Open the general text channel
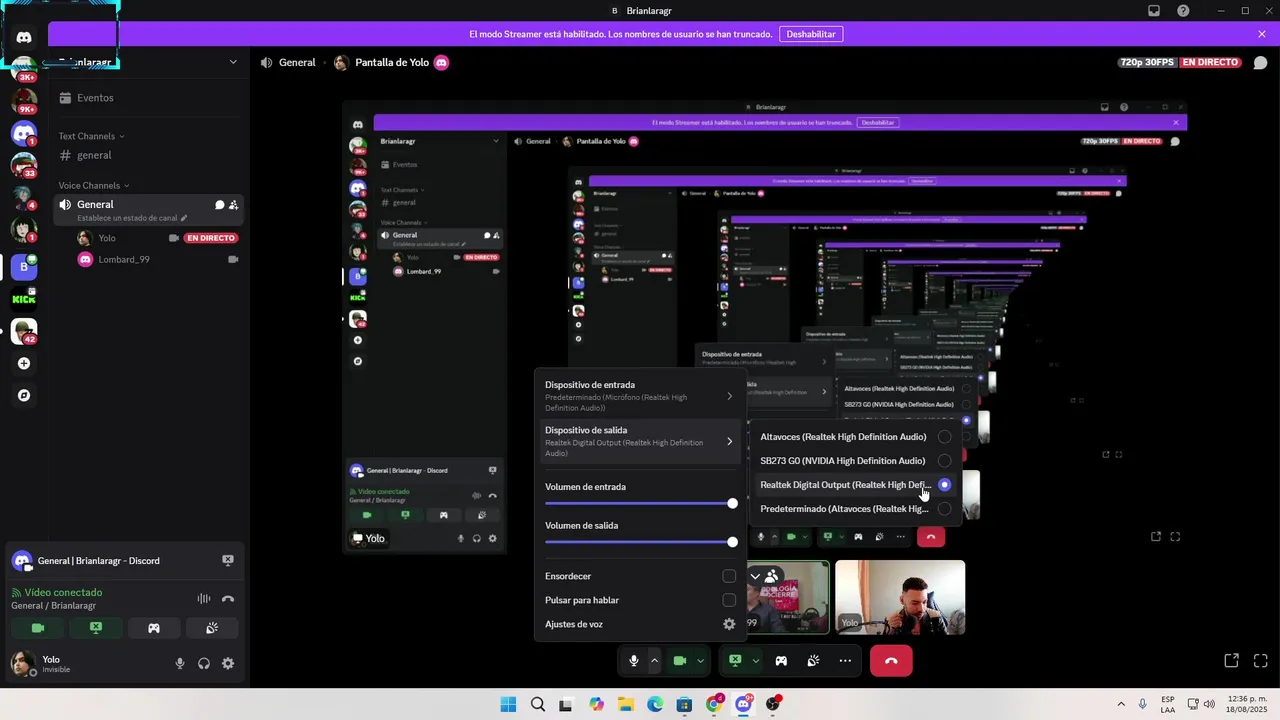Image resolution: width=1280 pixels, height=720 pixels. (150, 155)
